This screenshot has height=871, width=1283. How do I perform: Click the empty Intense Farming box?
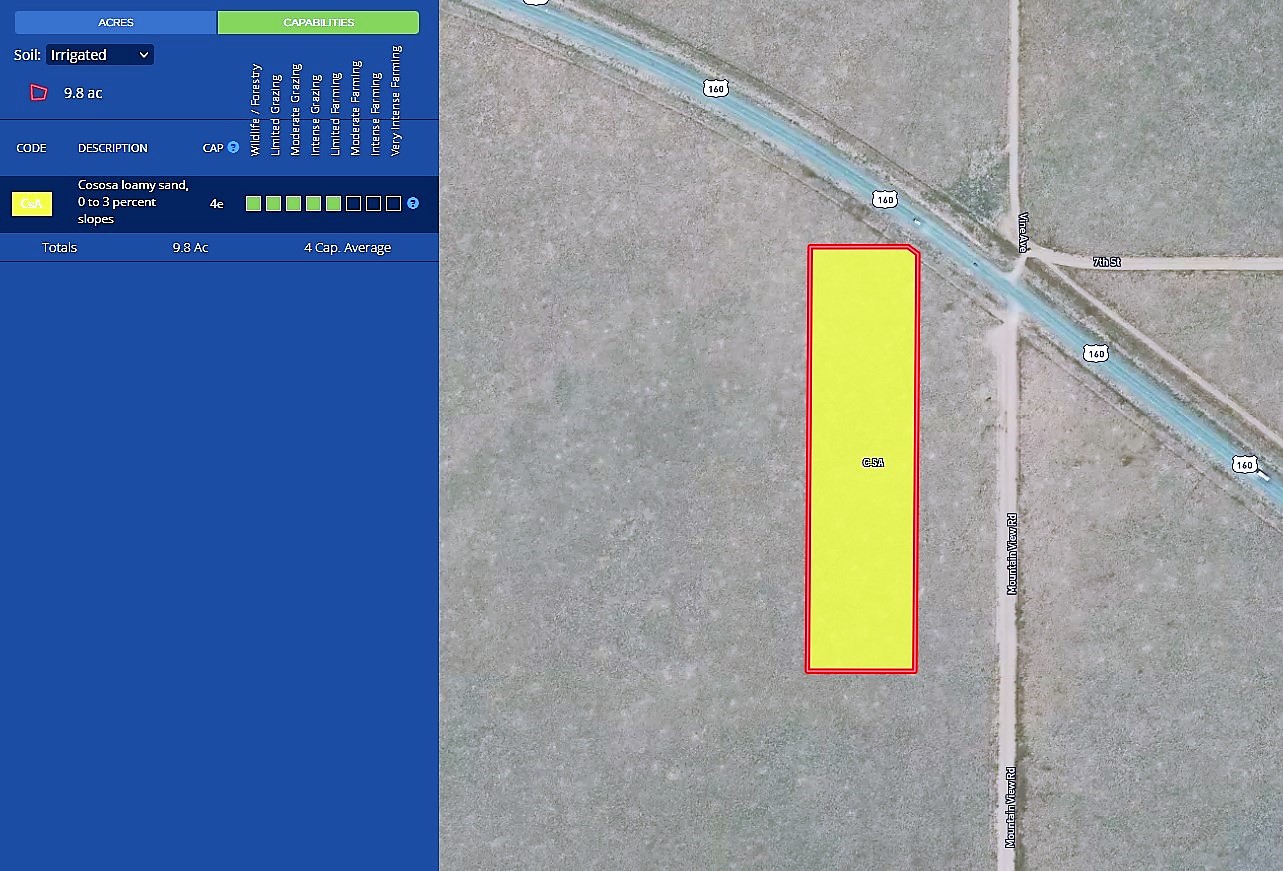[x=373, y=204]
